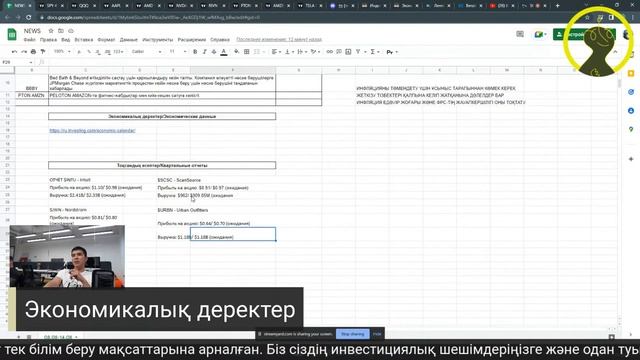This screenshot has width=640, height=360.
Task: Open the fill color picker
Action: coord(236,52)
